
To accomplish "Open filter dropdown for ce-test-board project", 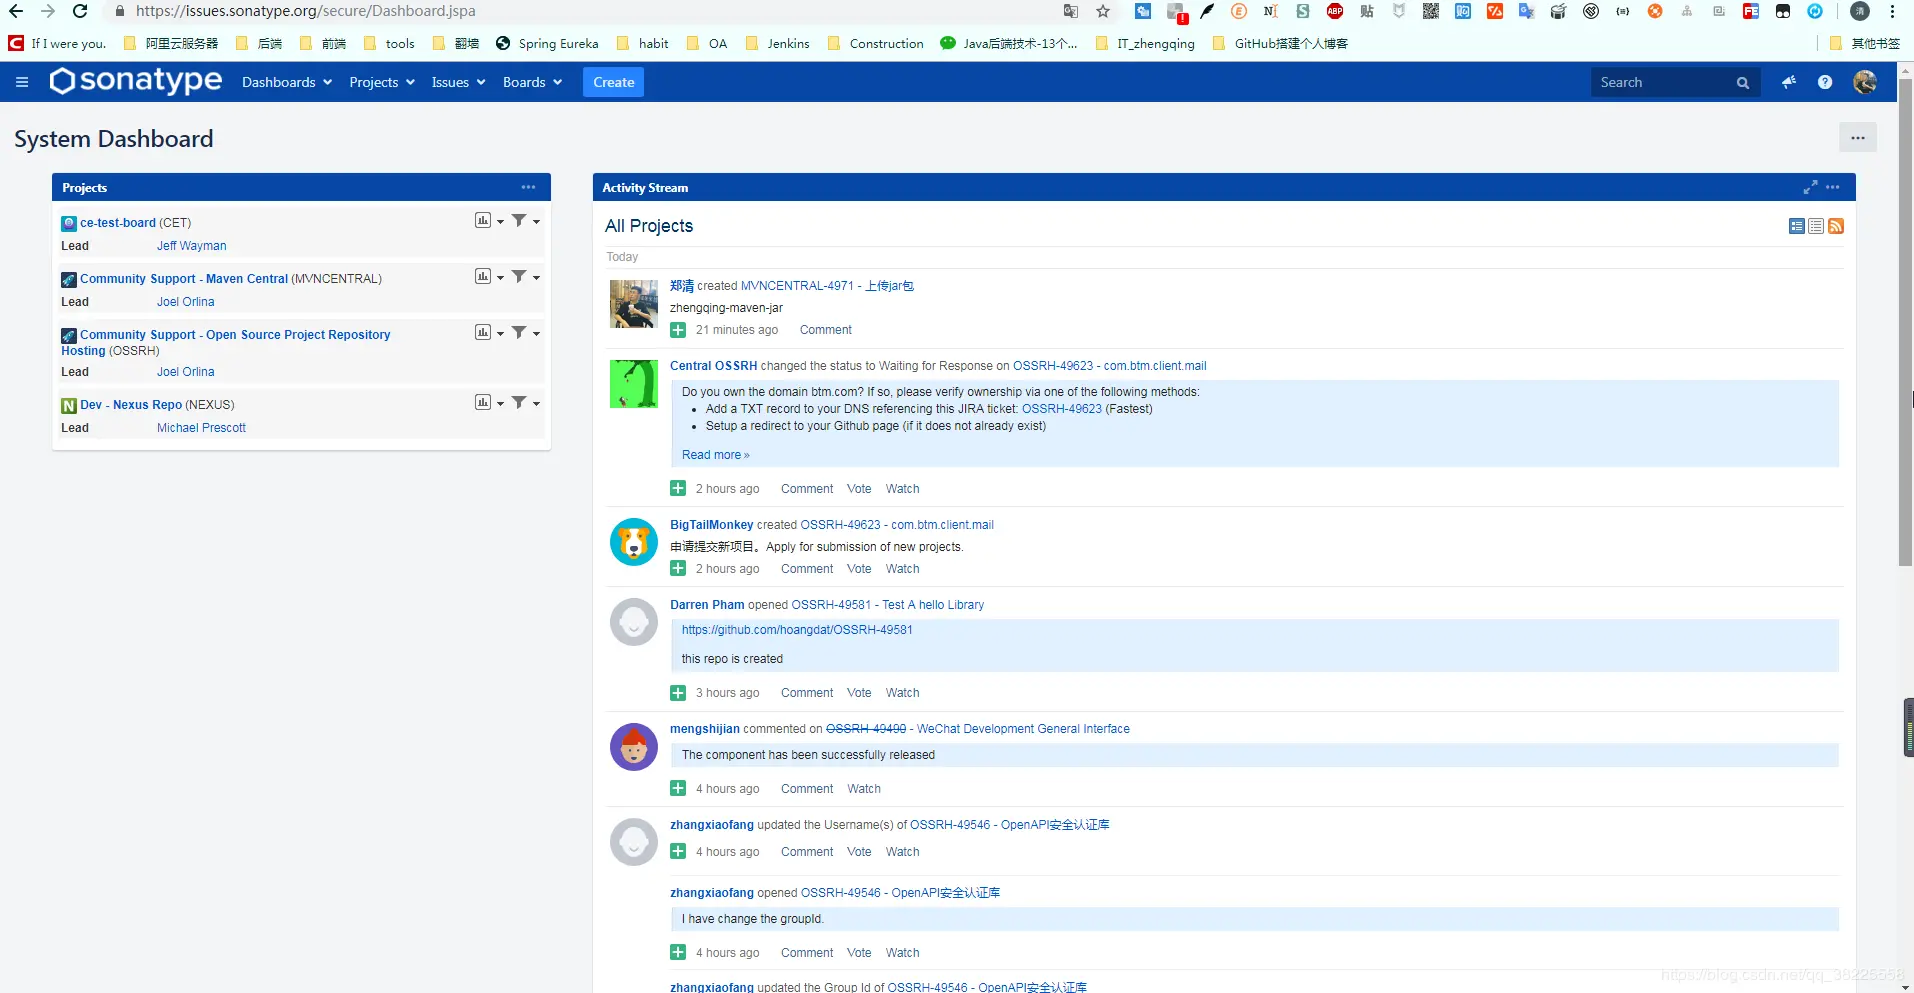I will point(526,221).
